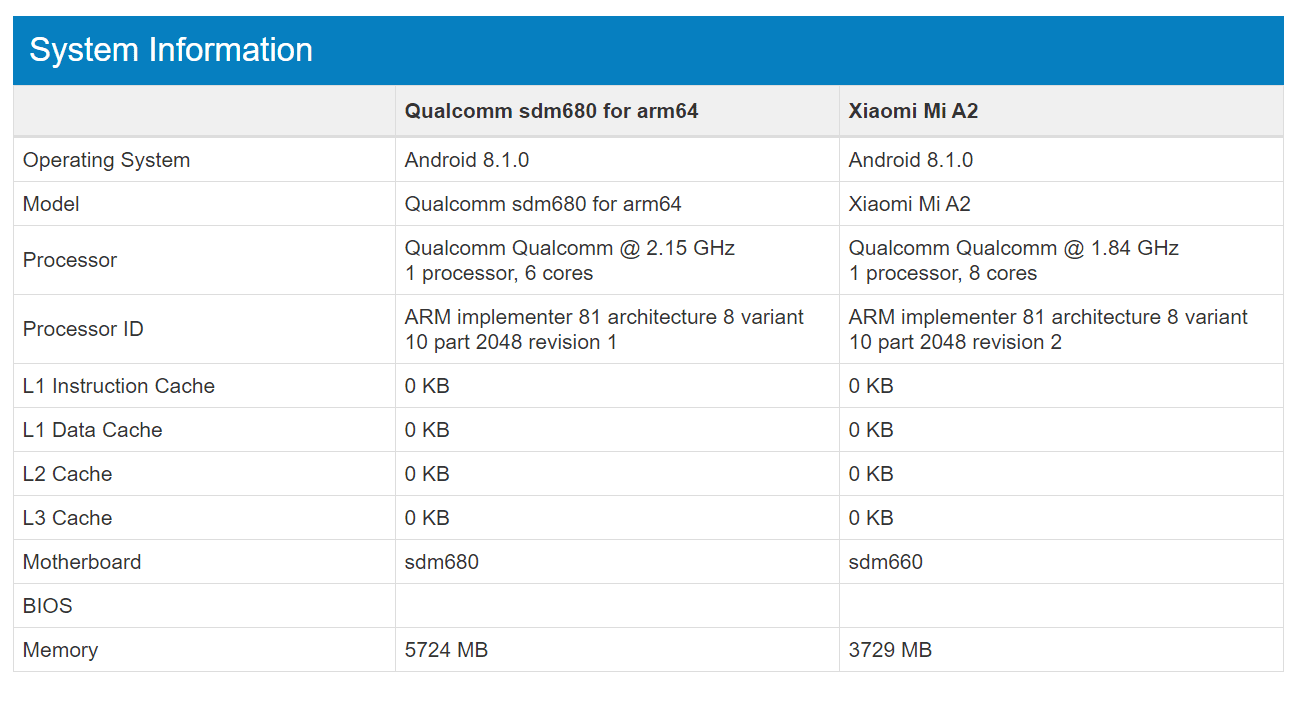
Task: Click the BIOS row label
Action: pos(48,606)
